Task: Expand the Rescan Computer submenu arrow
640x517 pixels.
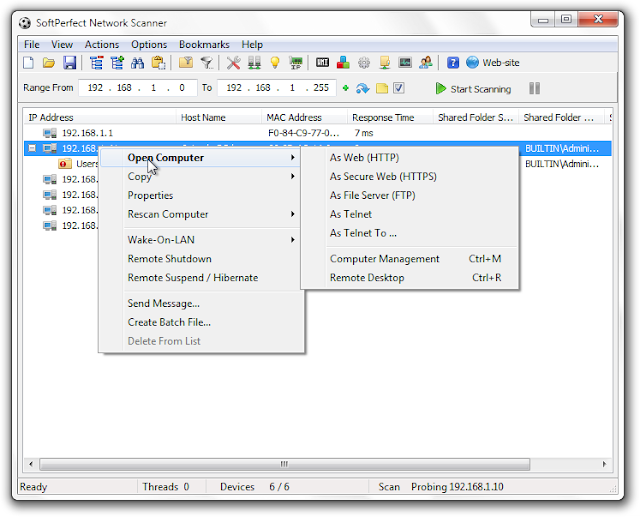Action: [x=293, y=214]
